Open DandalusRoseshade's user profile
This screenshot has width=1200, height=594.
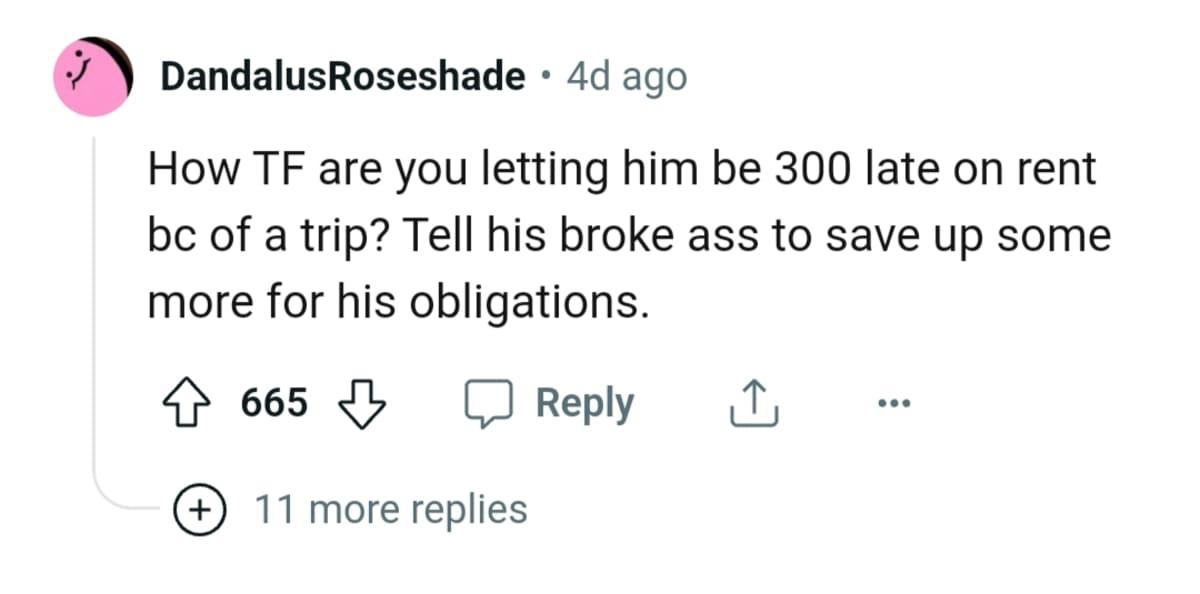pos(343,76)
